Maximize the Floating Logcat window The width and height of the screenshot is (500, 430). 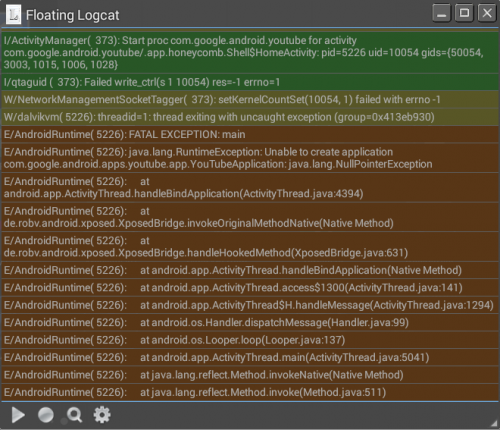pyautogui.click(x=464, y=13)
